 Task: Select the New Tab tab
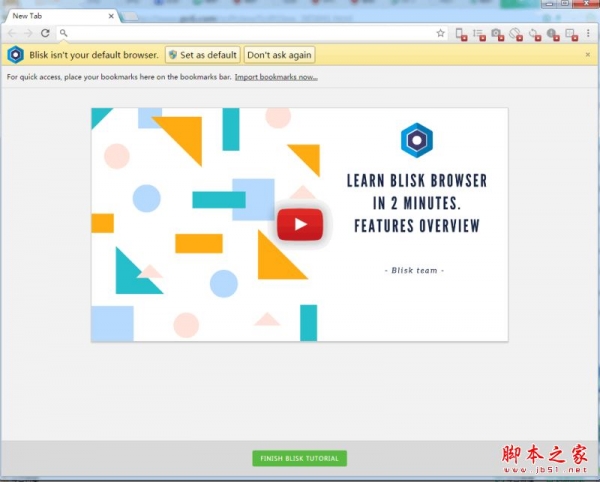click(x=61, y=16)
